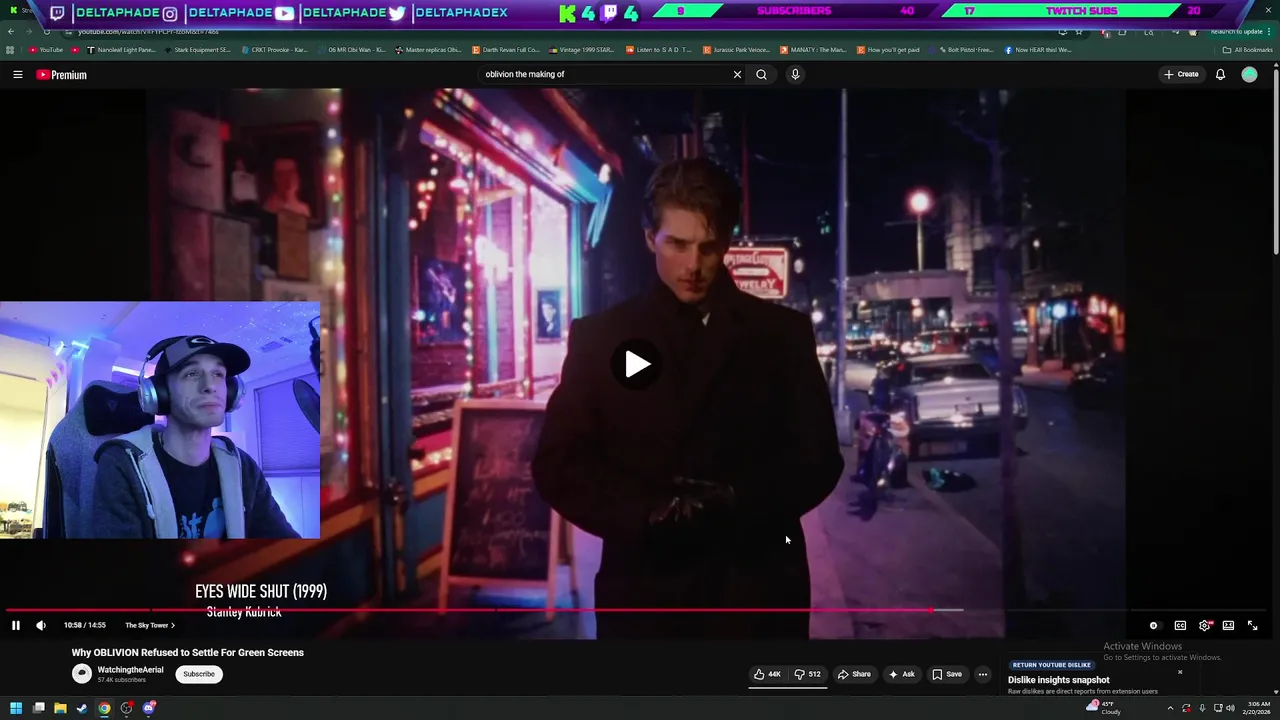This screenshot has height=720, width=1280.
Task: Click 'Relaunch to update' Chrome button
Action: (x=1237, y=32)
